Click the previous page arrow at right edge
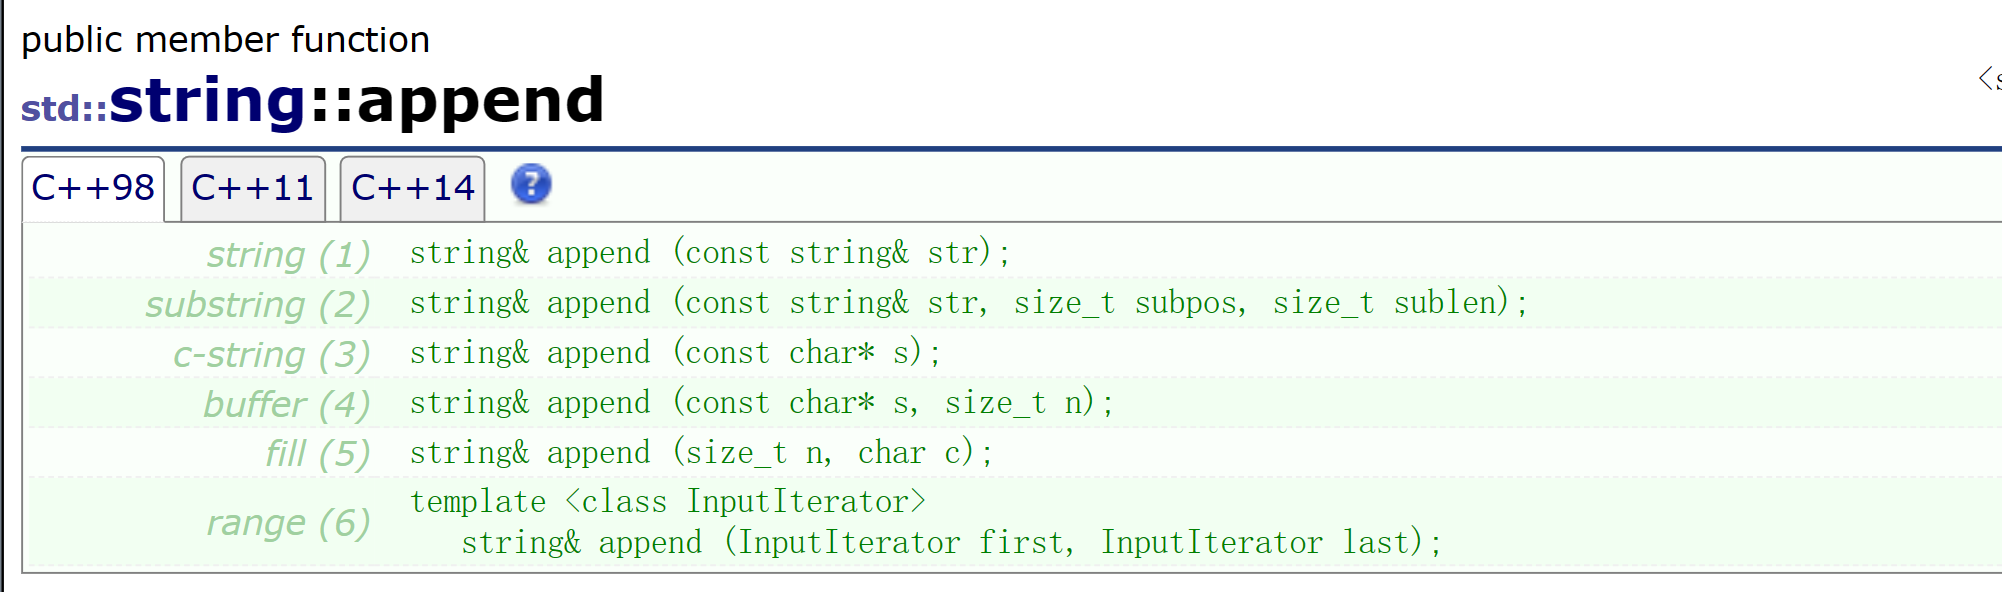This screenshot has width=2002, height=592. tap(1988, 79)
